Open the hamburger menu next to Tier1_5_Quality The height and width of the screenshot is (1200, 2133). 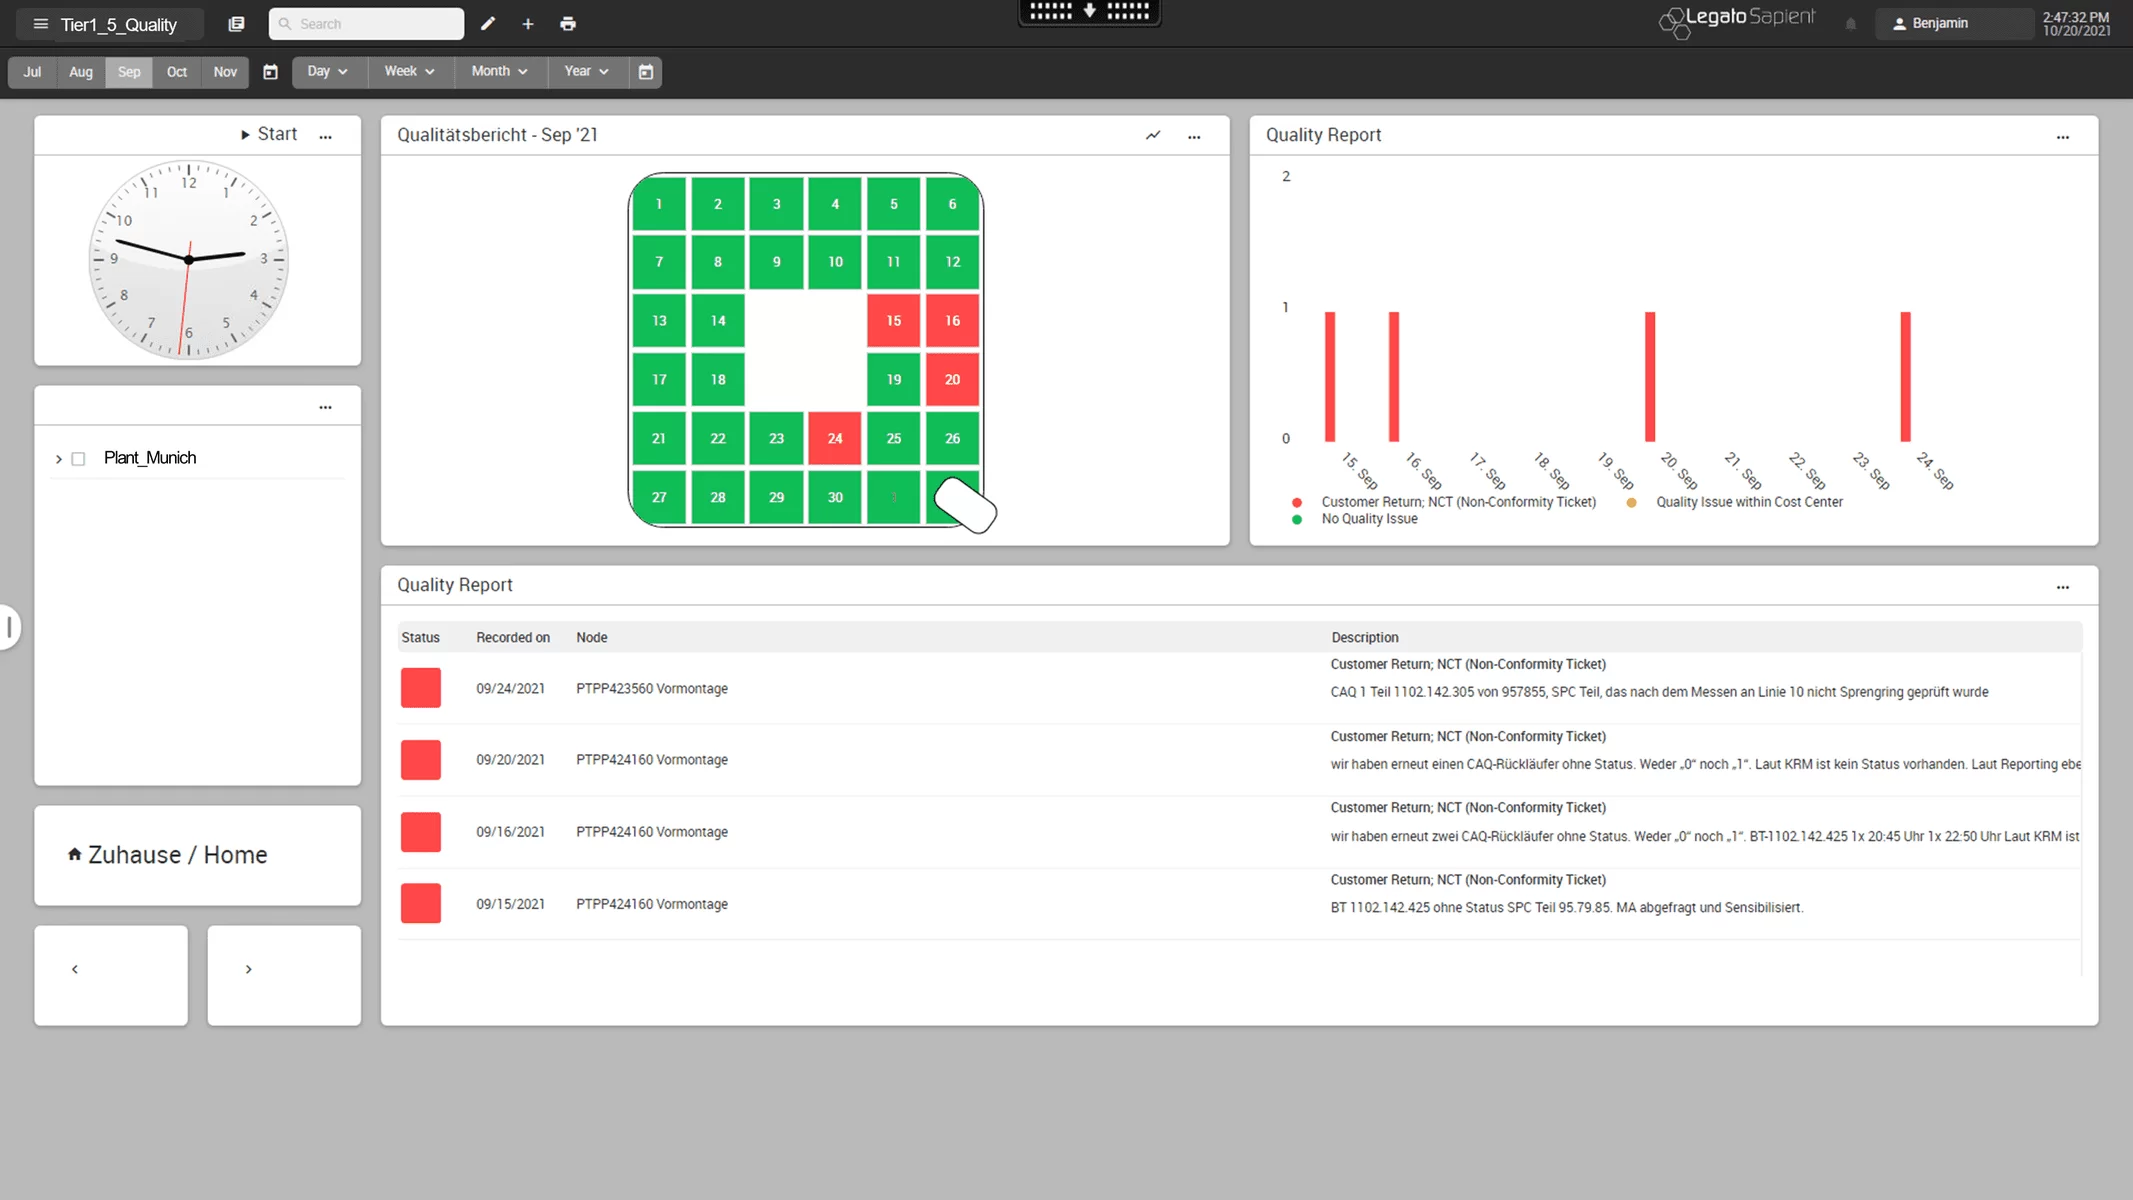click(41, 24)
